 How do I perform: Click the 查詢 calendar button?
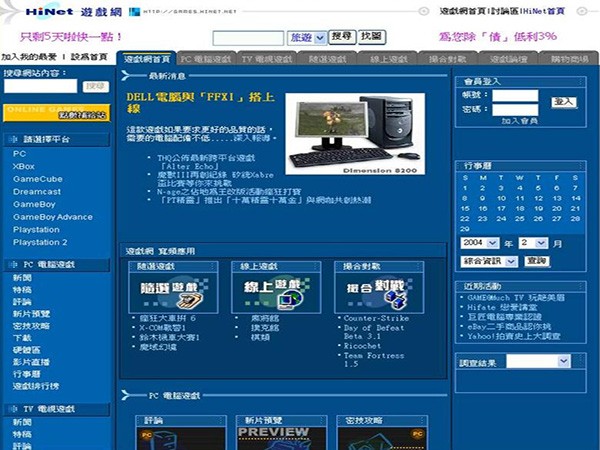tap(536, 261)
